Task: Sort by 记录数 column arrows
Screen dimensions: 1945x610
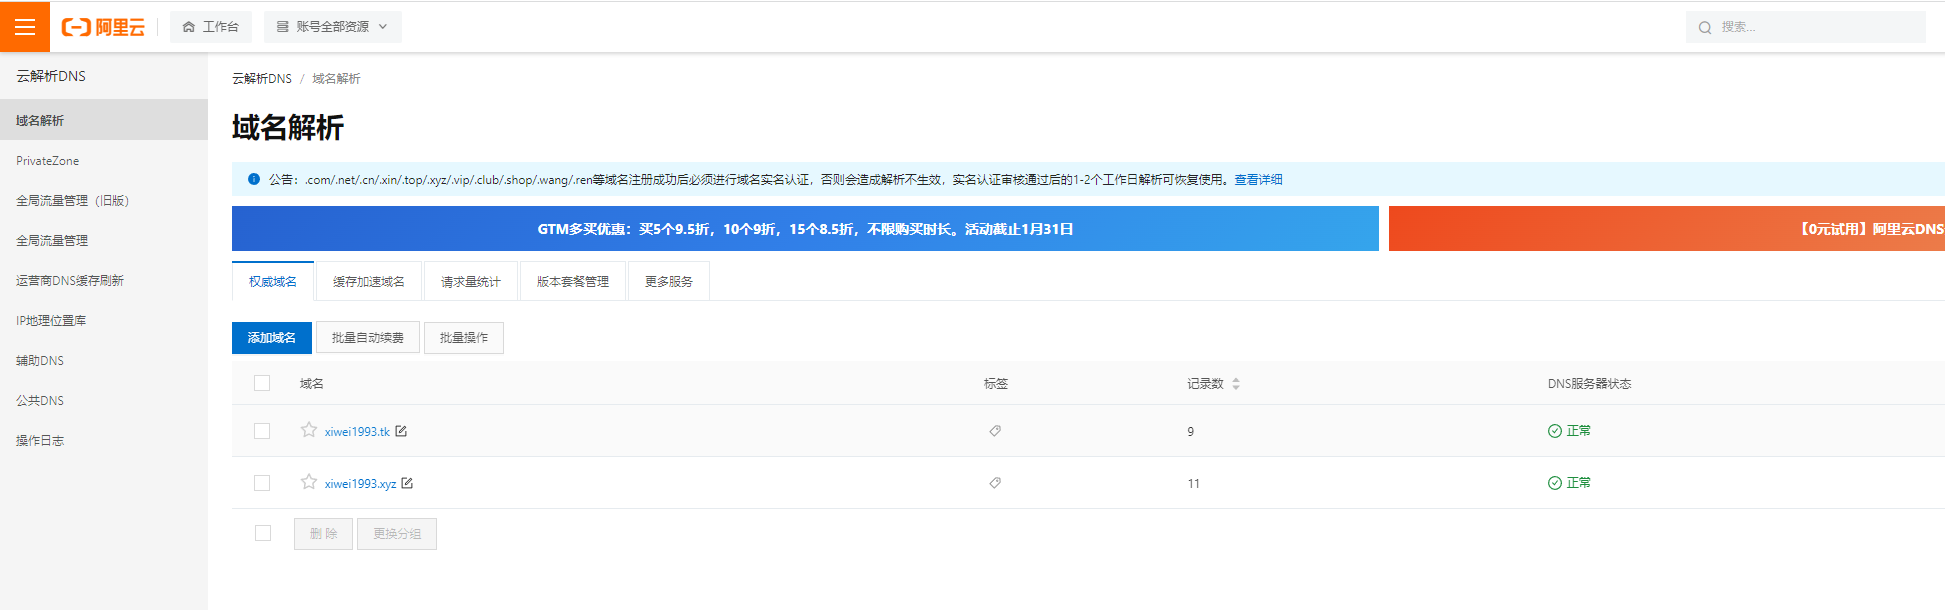Action: [1236, 384]
